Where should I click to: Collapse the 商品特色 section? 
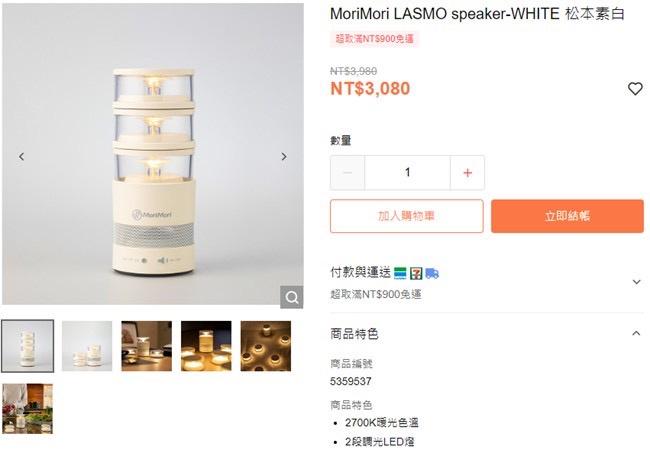(x=636, y=333)
